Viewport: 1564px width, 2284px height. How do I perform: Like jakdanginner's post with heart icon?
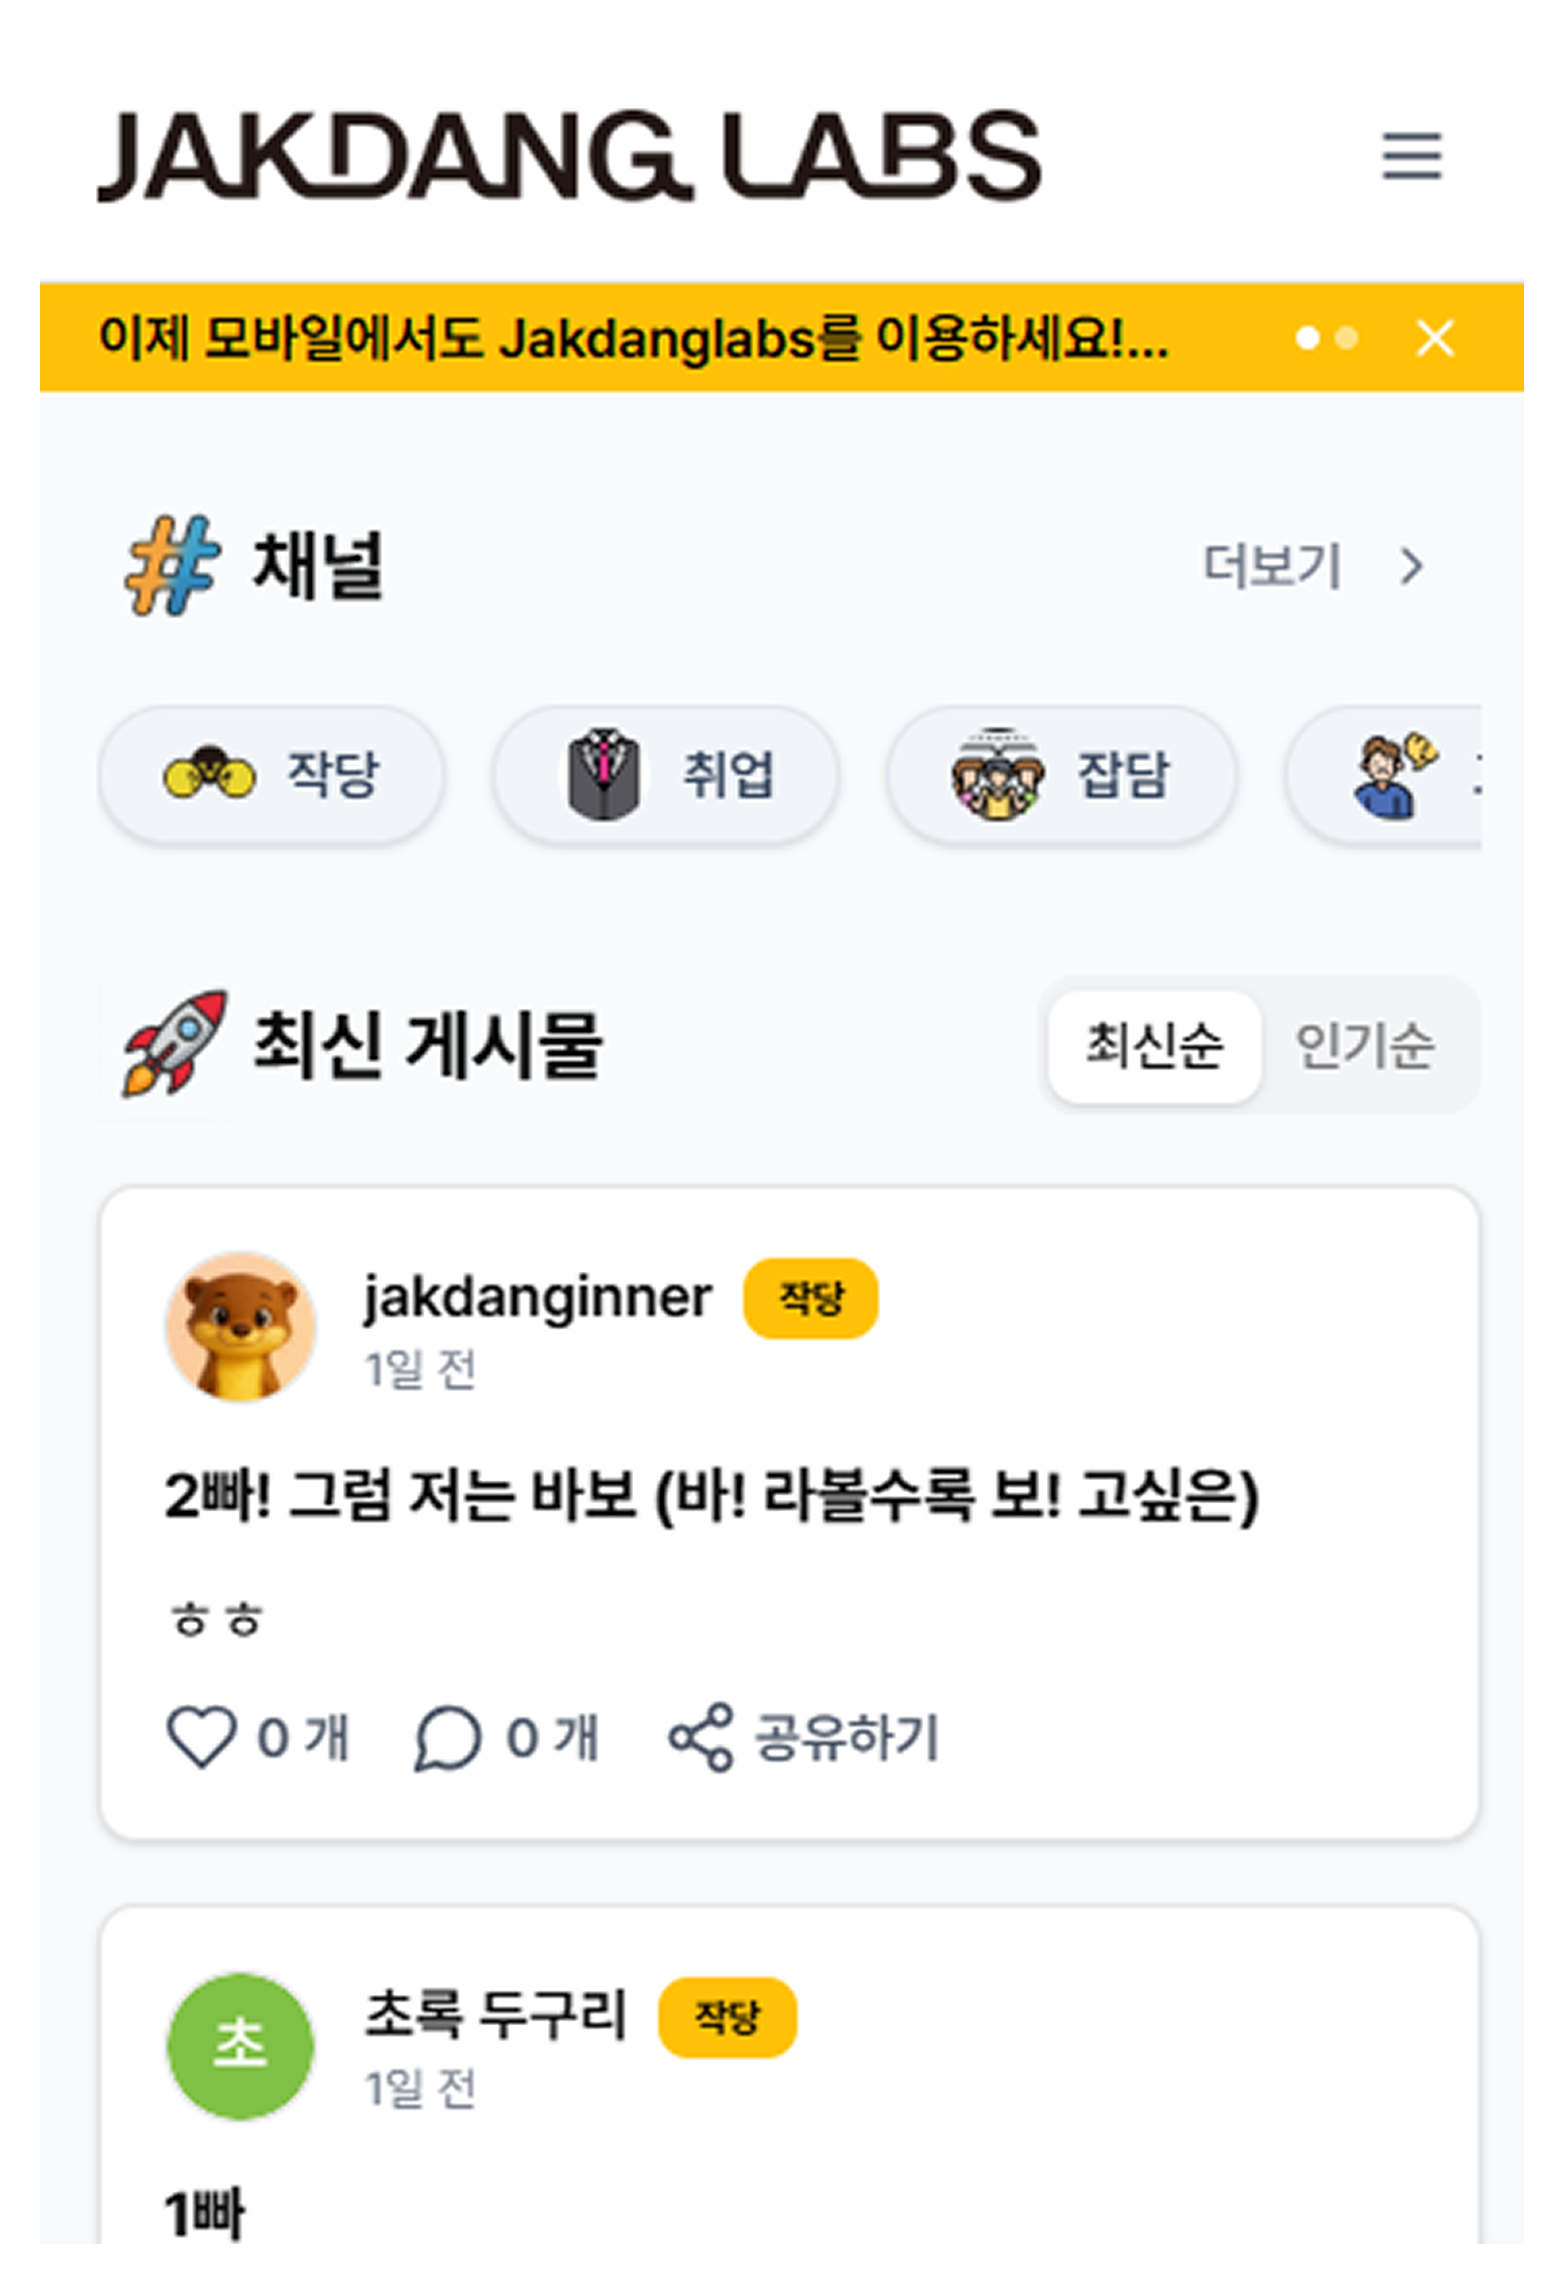(x=201, y=1737)
